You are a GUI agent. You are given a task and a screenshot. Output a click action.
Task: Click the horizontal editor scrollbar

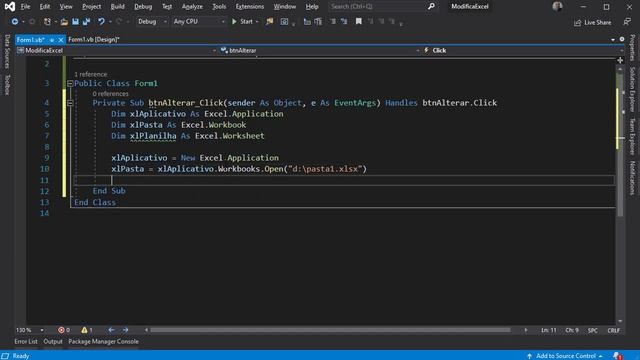(x=331, y=330)
